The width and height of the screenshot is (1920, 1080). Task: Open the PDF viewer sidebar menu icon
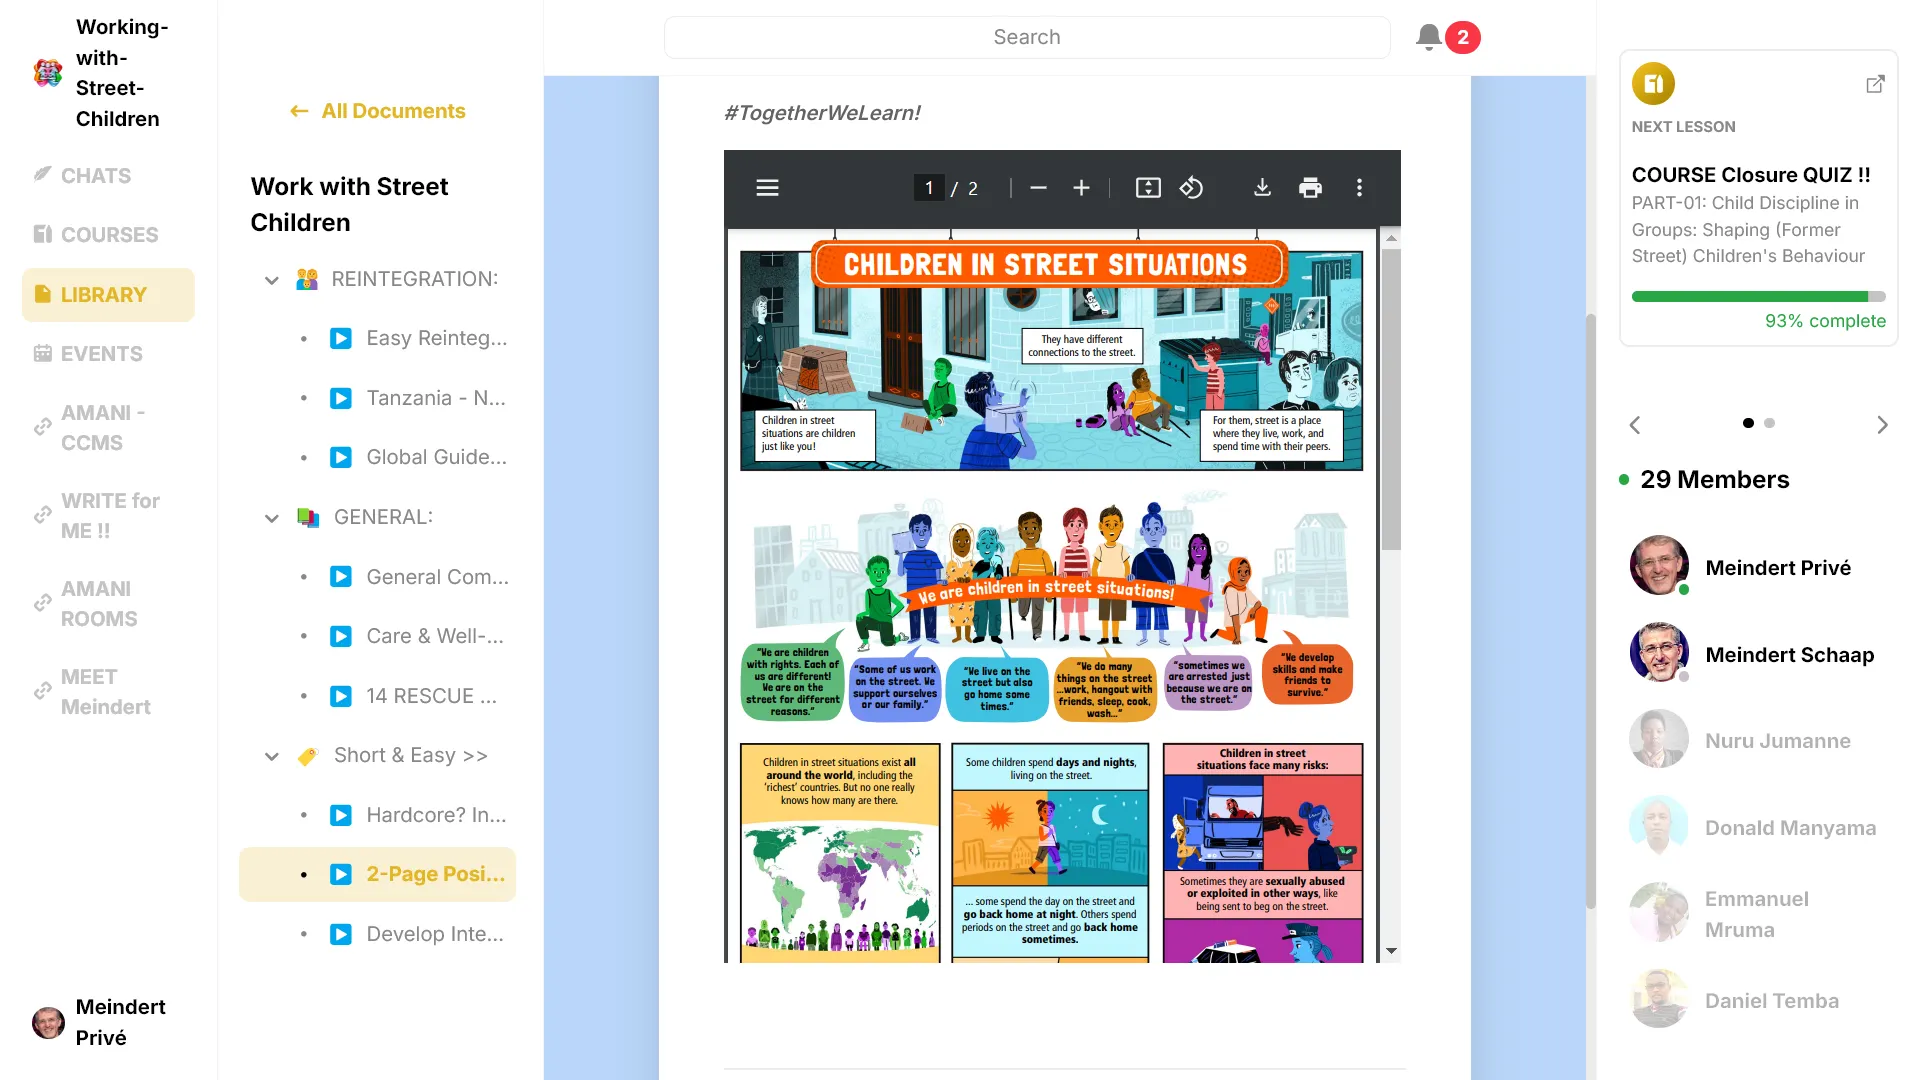(767, 188)
